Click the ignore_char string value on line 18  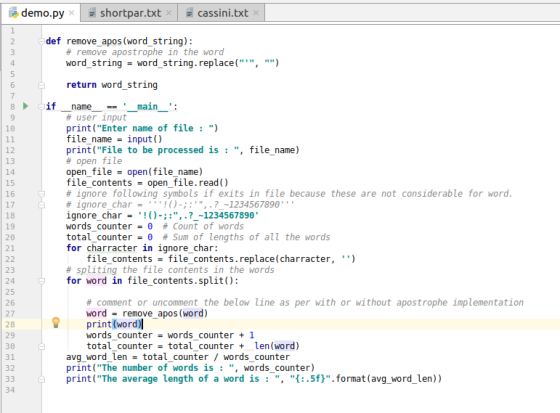(198, 215)
